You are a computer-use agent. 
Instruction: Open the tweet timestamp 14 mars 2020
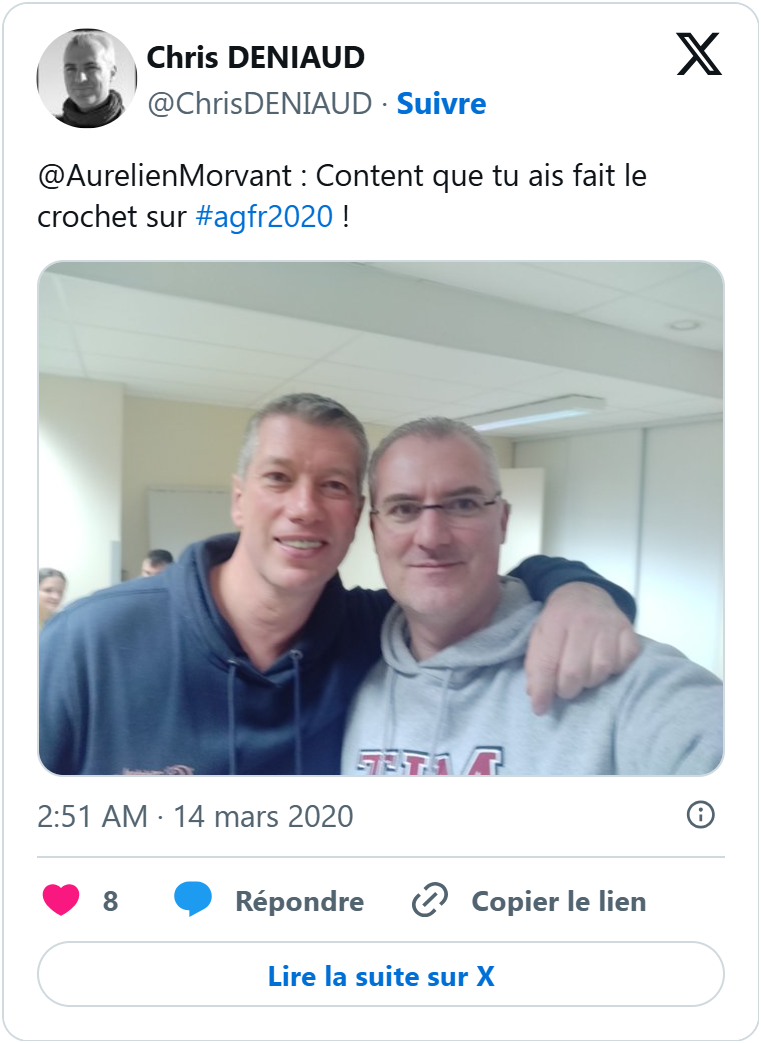(x=263, y=816)
